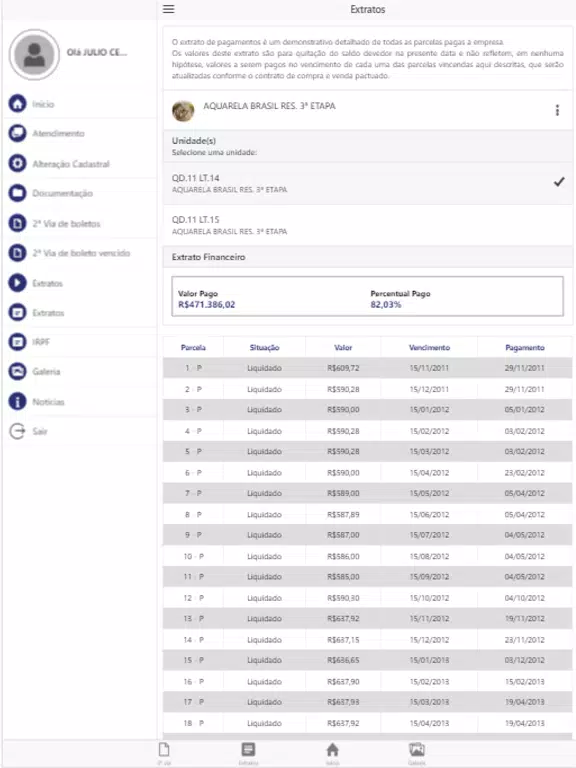576x768 pixels.
Task: Open IRPF icon in sidebar
Action: coord(18,342)
